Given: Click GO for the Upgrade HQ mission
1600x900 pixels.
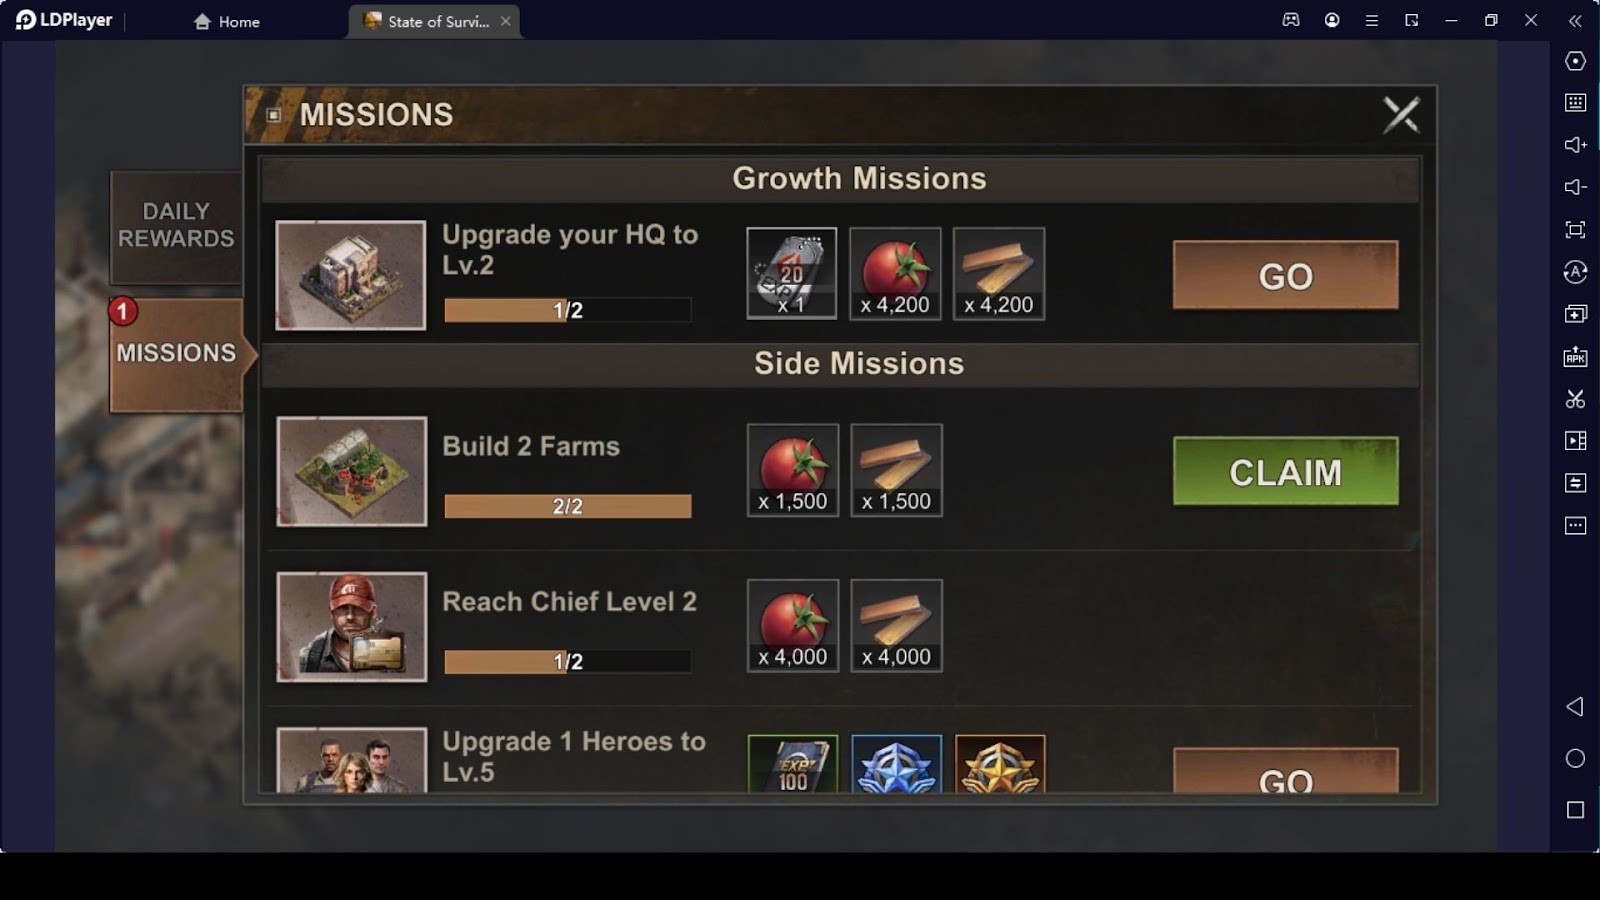Looking at the screenshot, I should (1285, 275).
